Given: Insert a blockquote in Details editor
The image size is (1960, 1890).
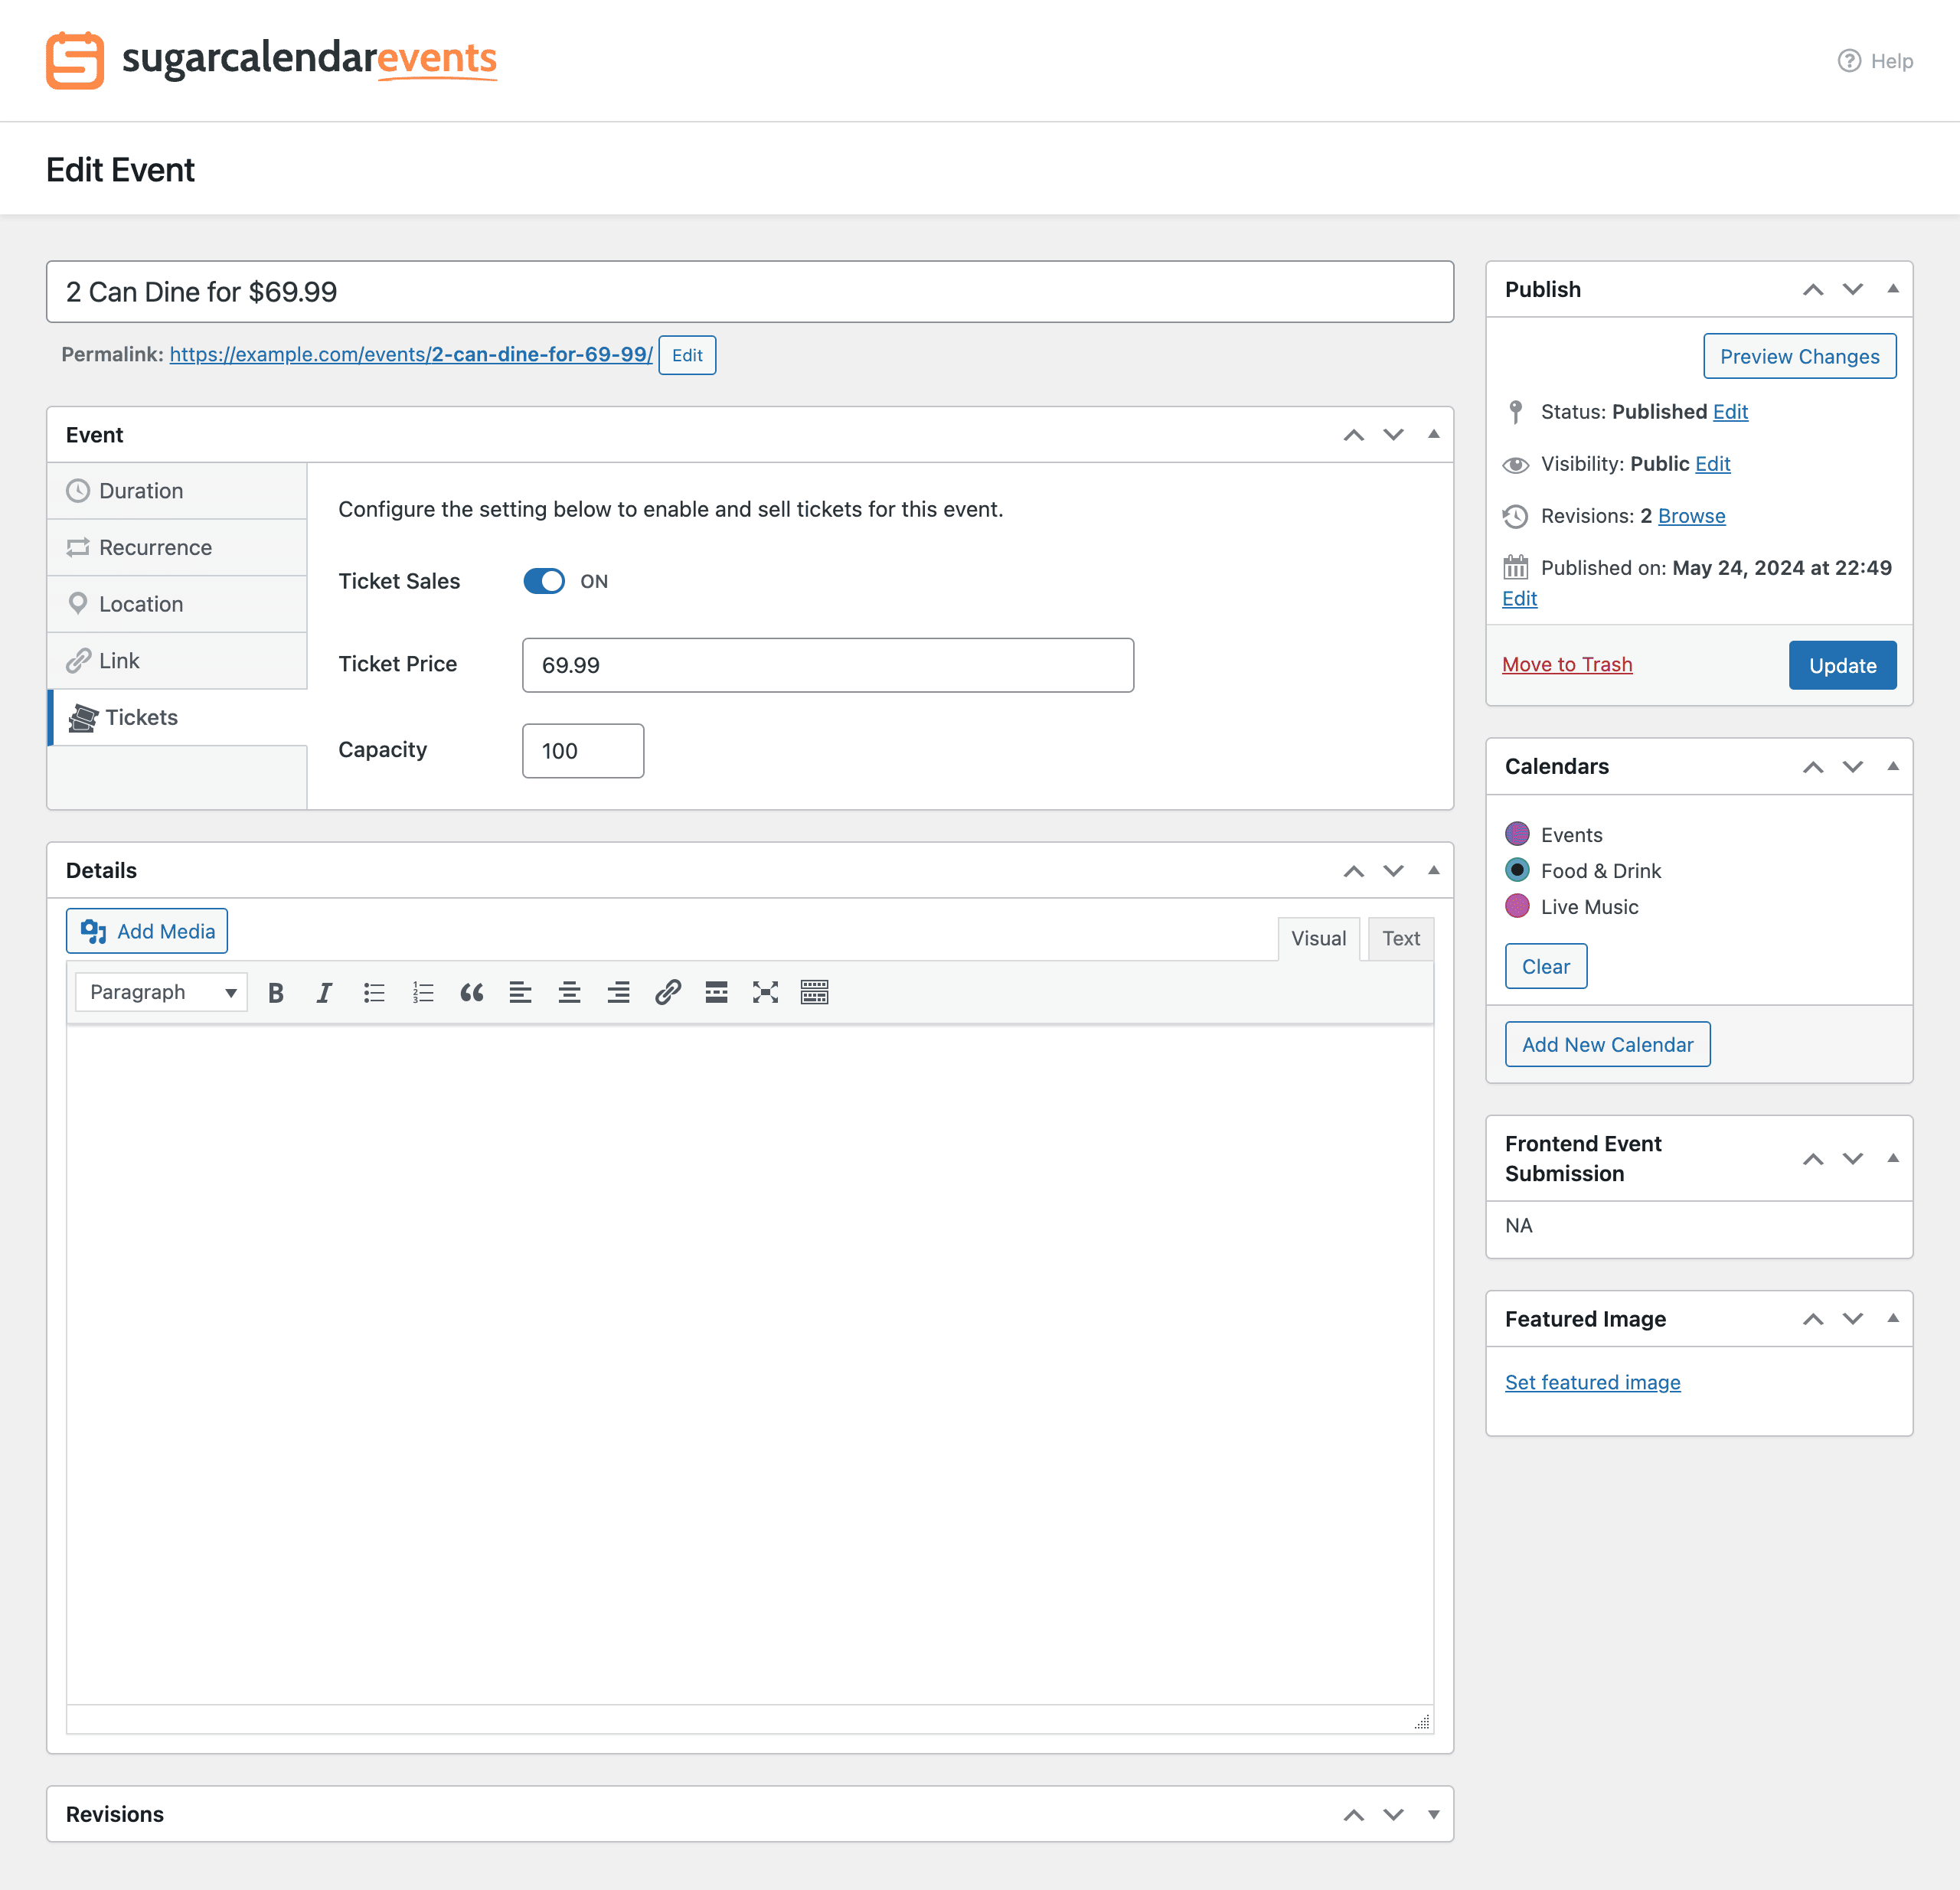Looking at the screenshot, I should click(471, 992).
